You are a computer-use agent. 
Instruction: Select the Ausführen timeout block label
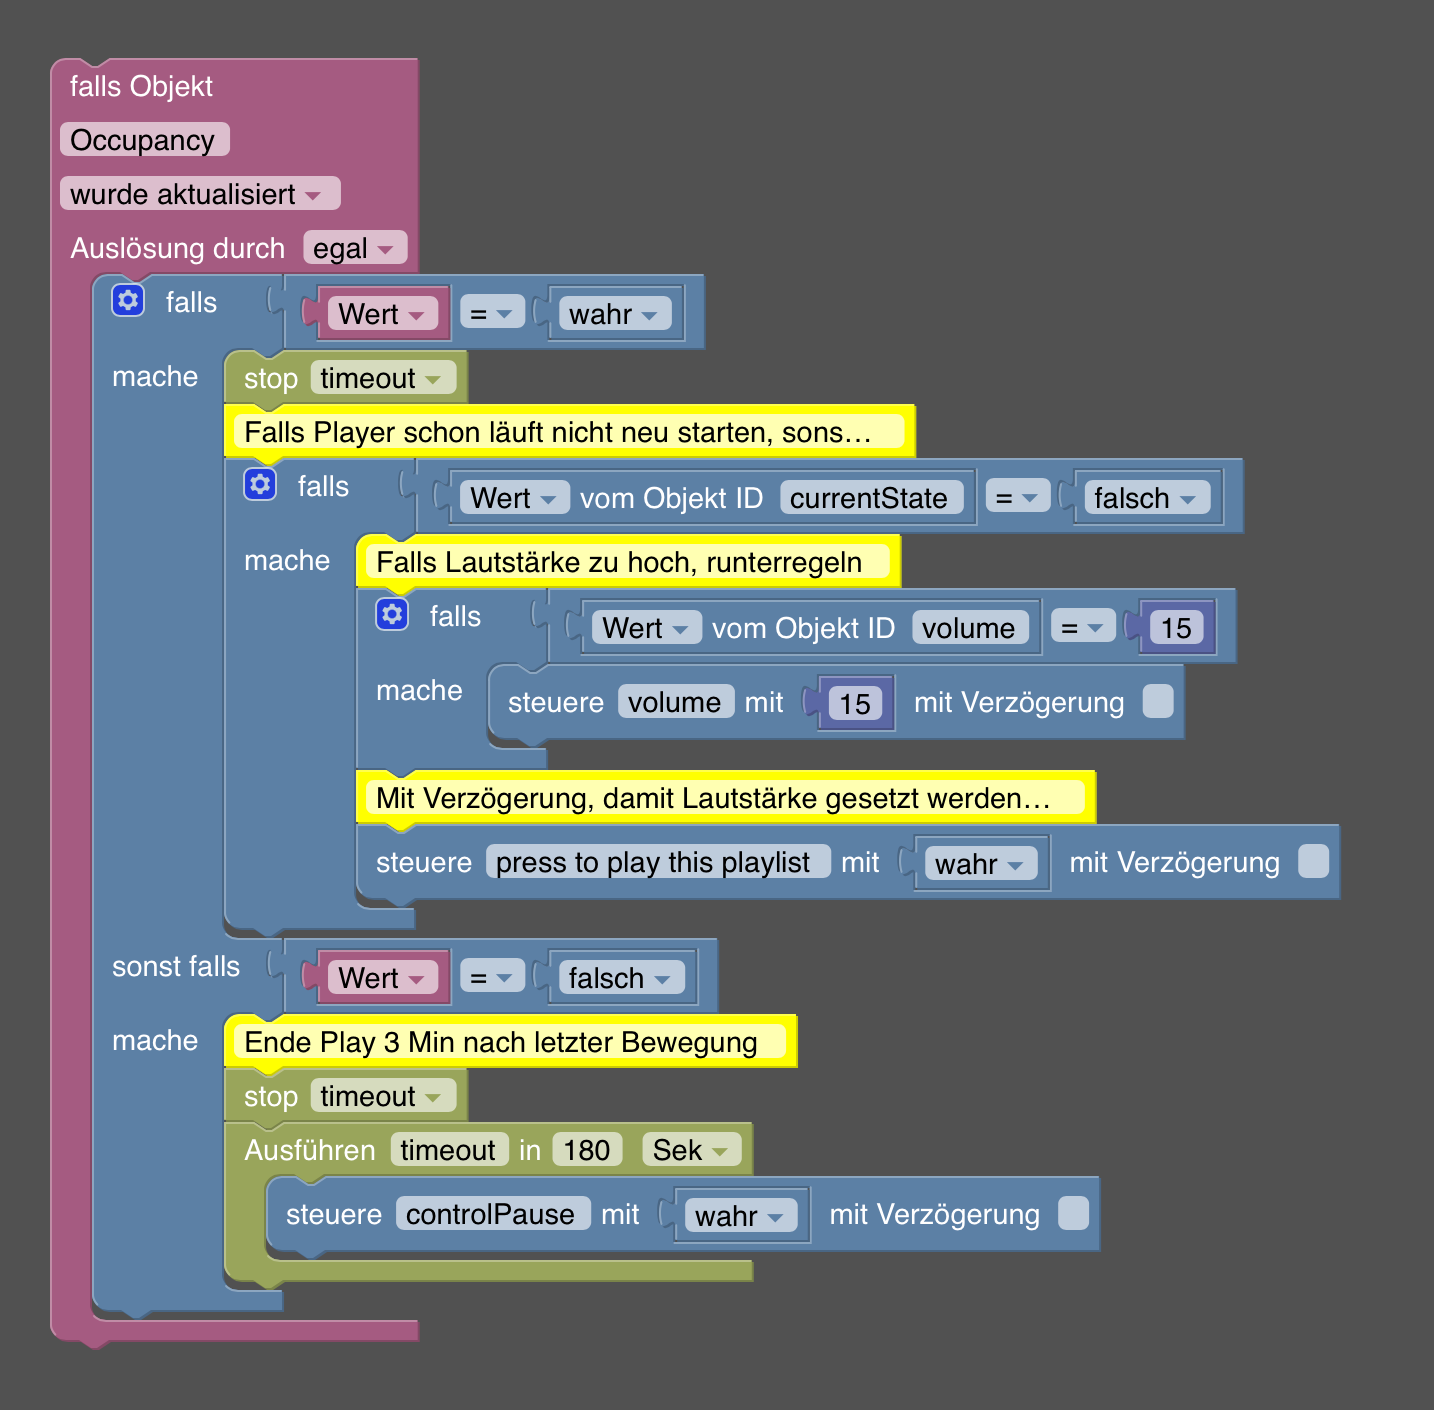(x=310, y=1150)
